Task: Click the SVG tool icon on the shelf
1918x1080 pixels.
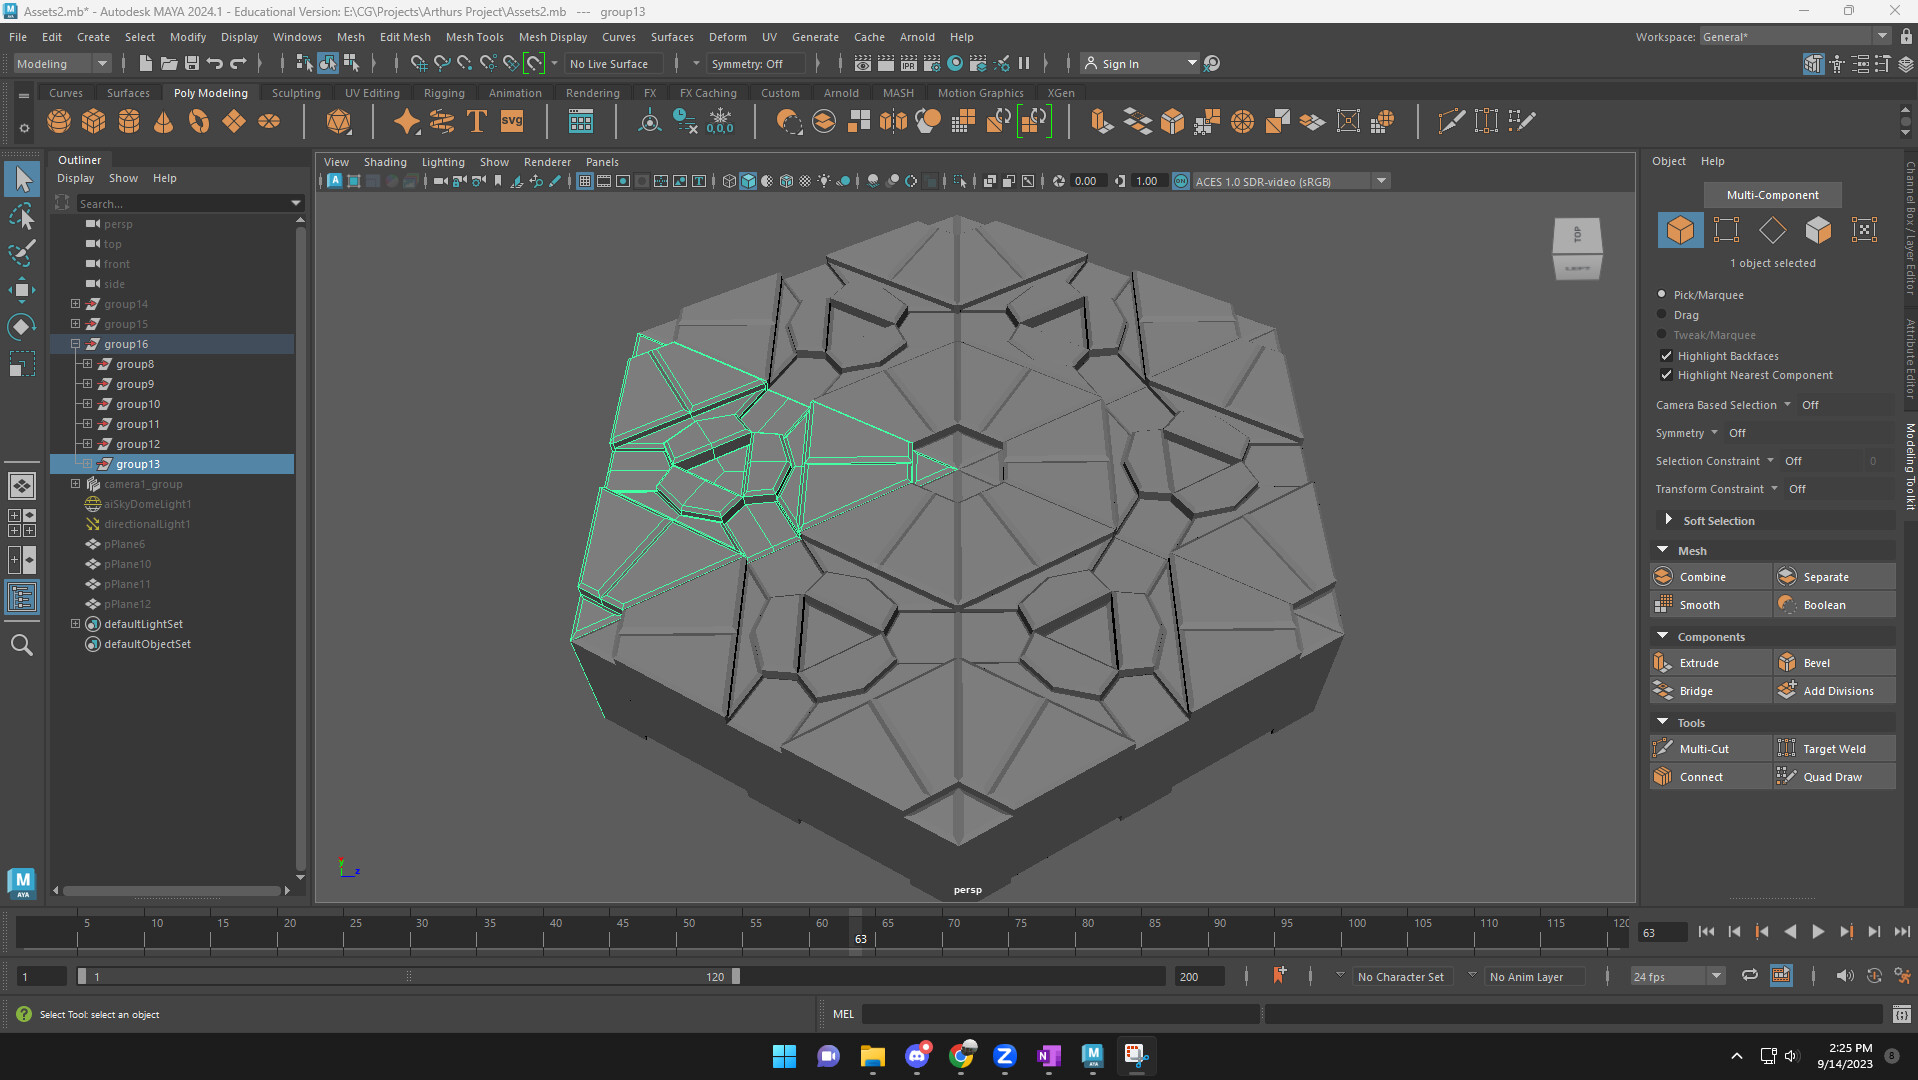Action: pos(511,121)
